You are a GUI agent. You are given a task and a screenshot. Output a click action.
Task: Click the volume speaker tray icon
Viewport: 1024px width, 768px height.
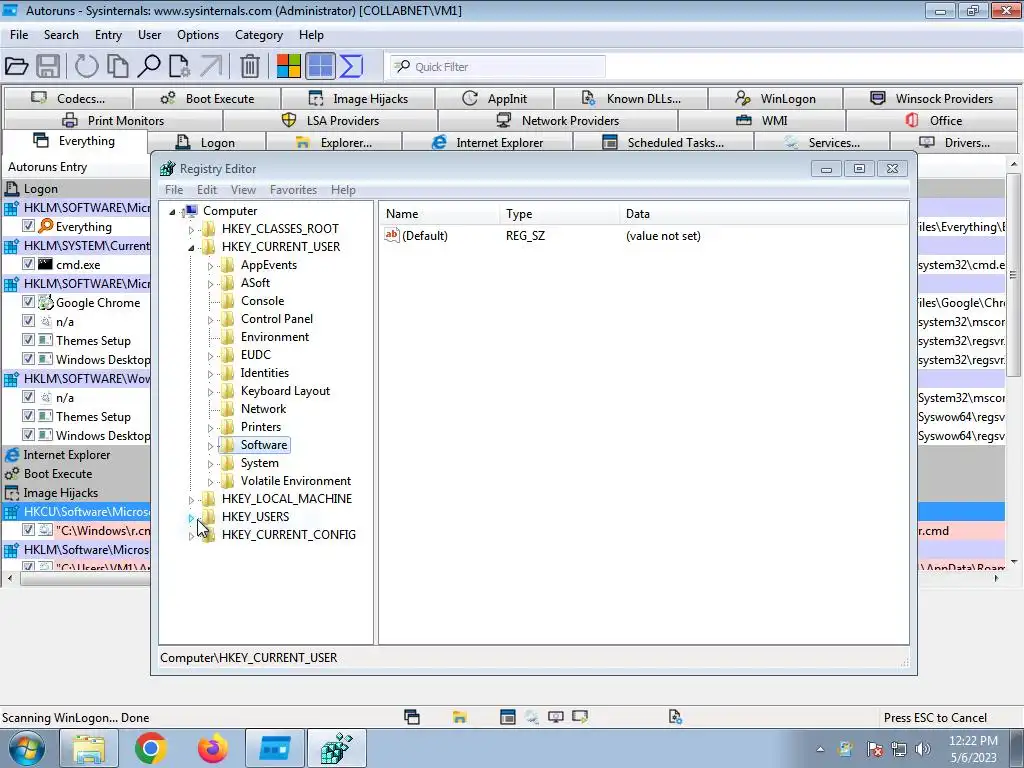[923, 749]
